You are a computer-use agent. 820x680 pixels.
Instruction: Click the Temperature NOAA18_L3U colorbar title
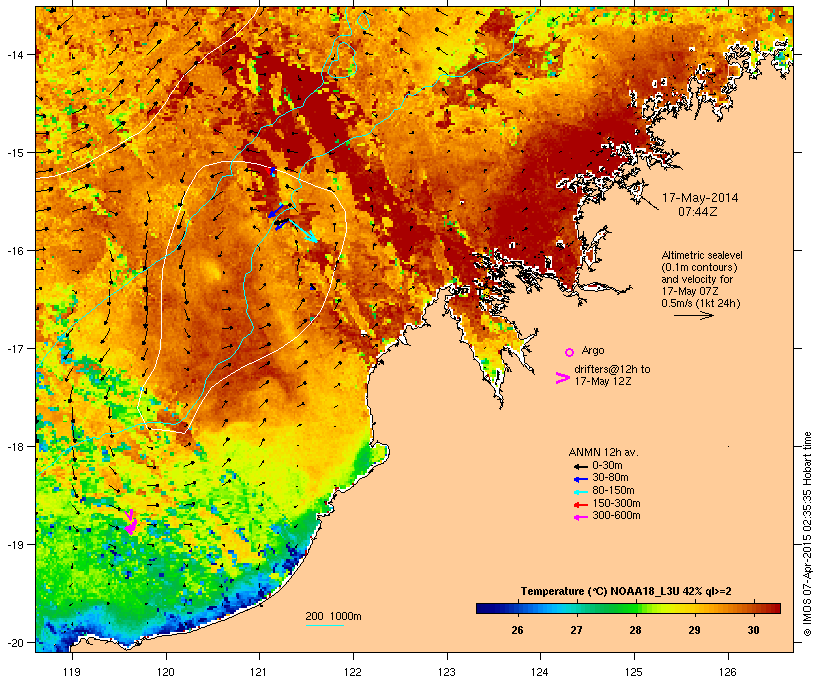pyautogui.click(x=626, y=592)
